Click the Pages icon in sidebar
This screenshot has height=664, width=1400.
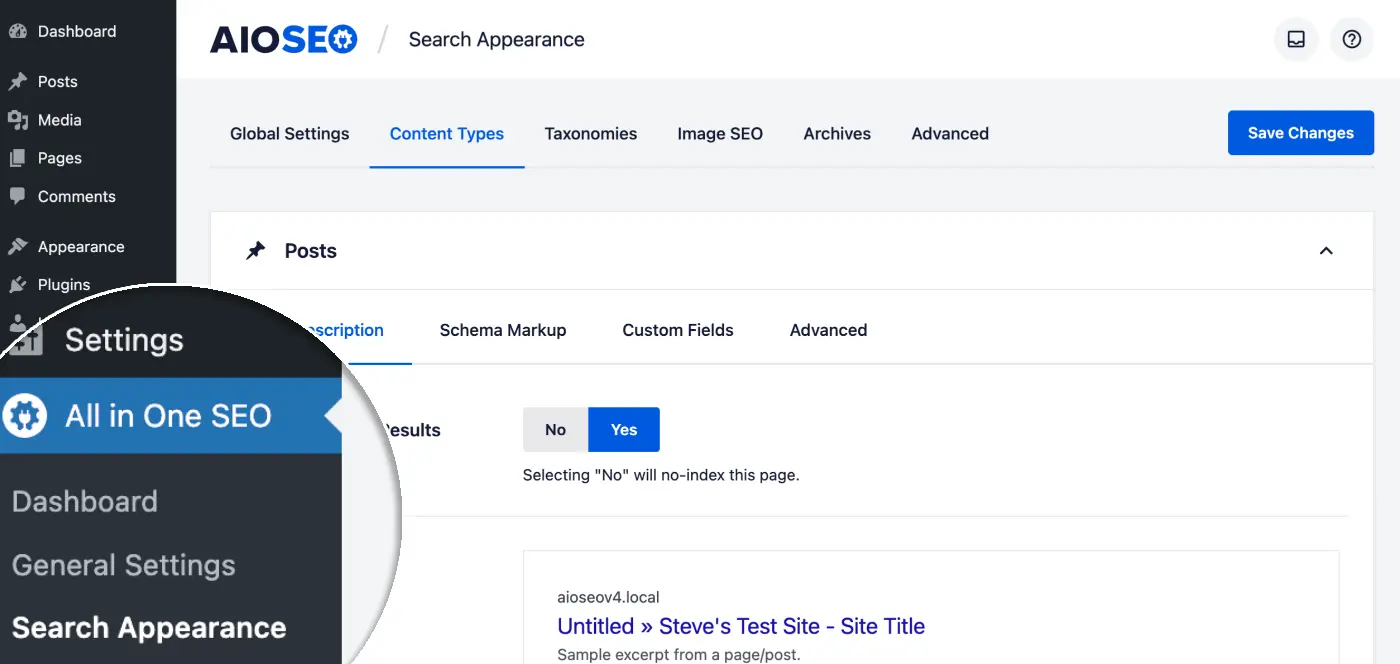17,158
